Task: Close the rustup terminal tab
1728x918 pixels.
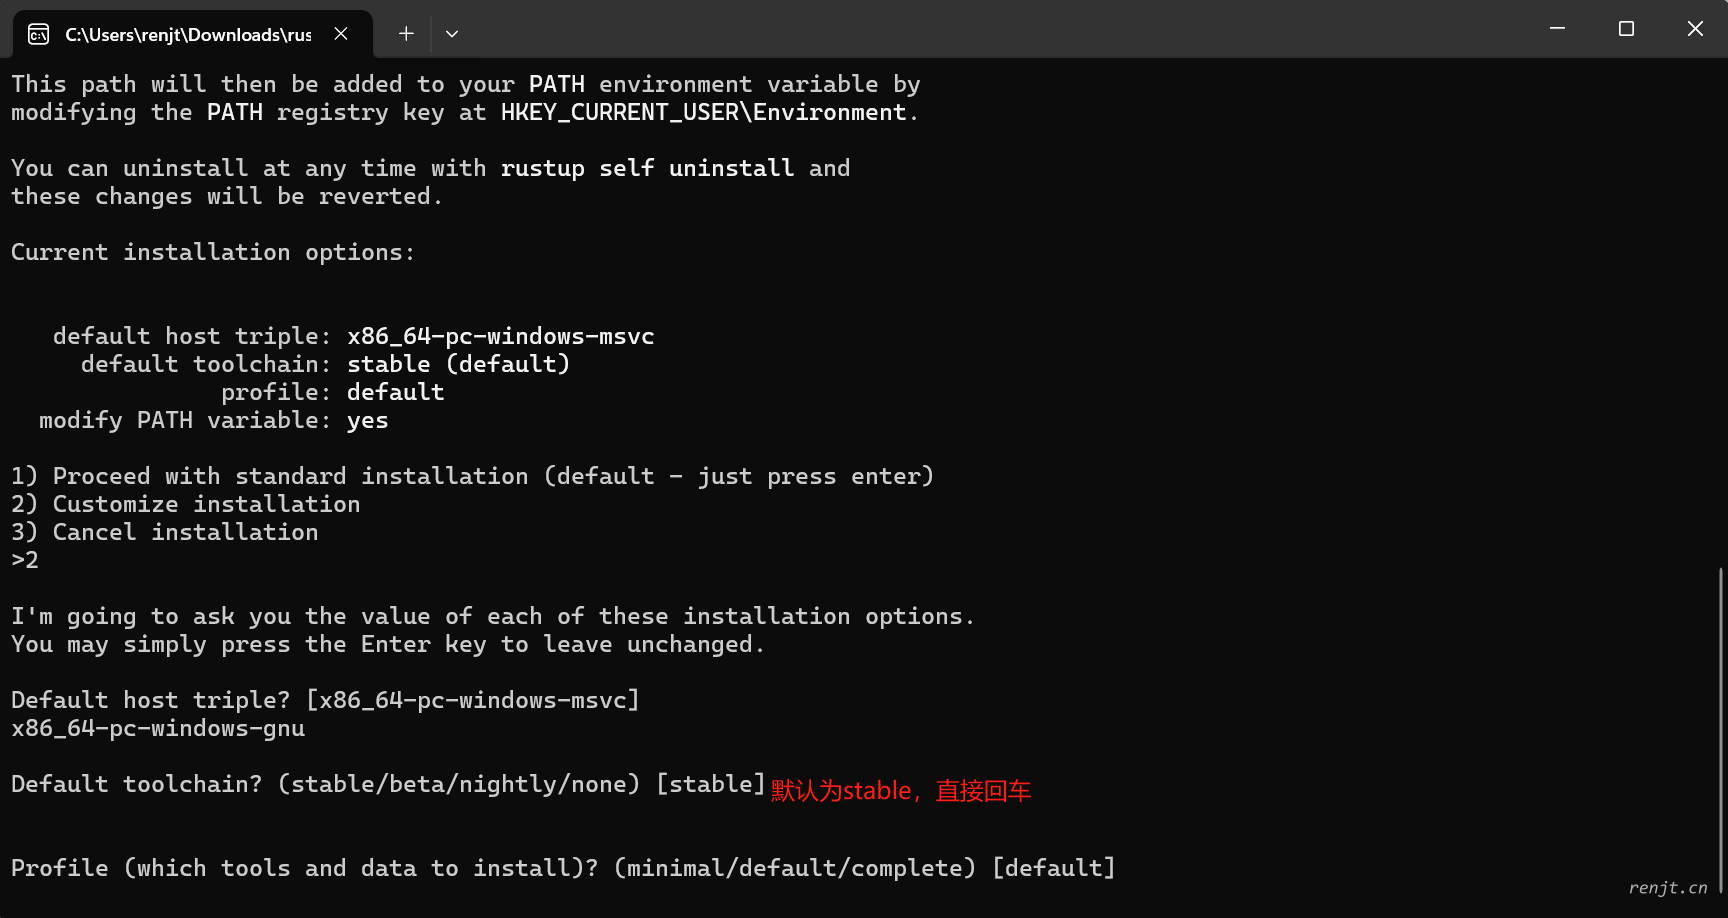Action: [x=341, y=34]
